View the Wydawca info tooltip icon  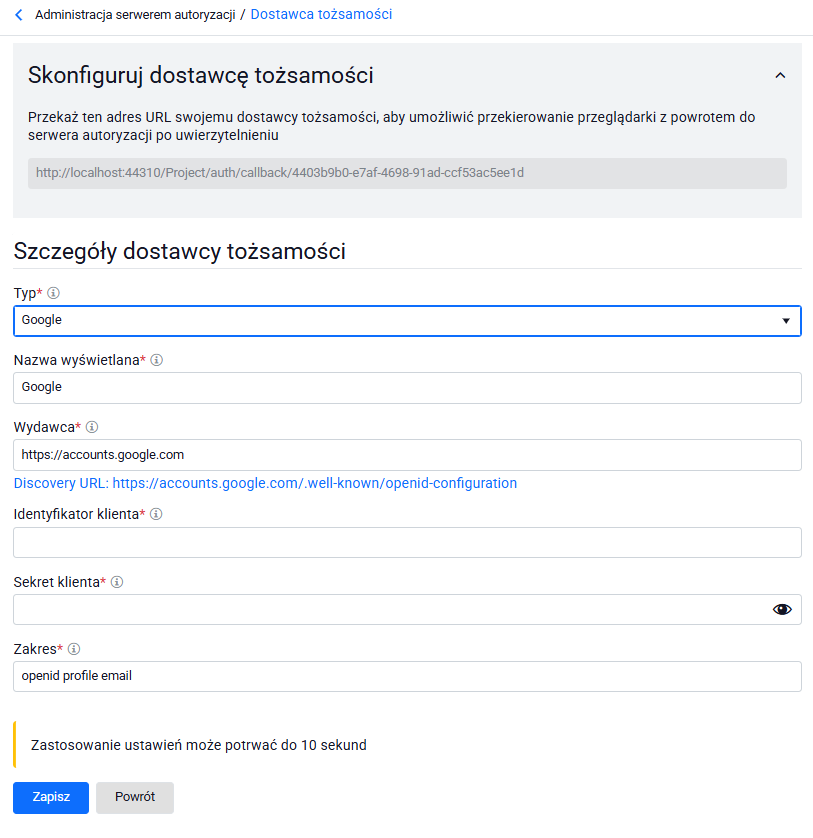coord(92,427)
